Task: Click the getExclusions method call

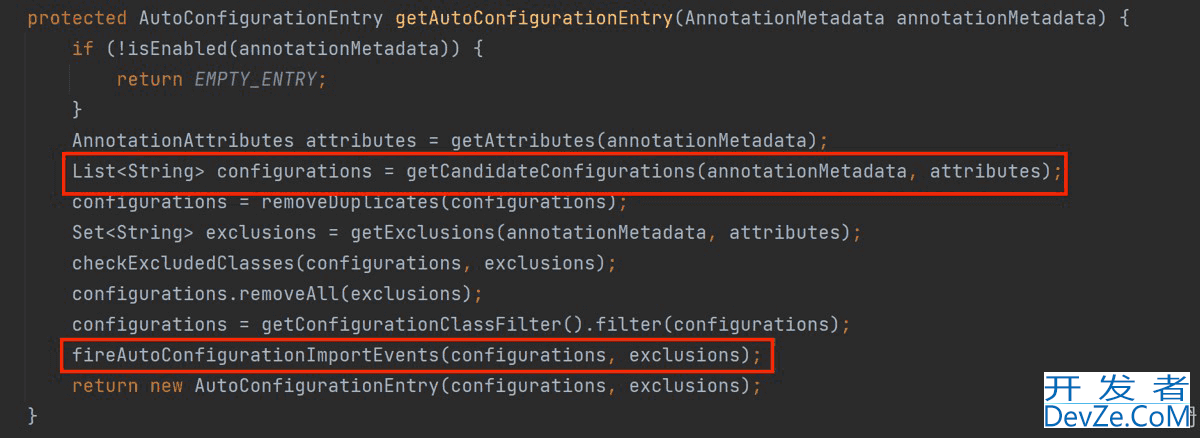Action: (x=423, y=233)
